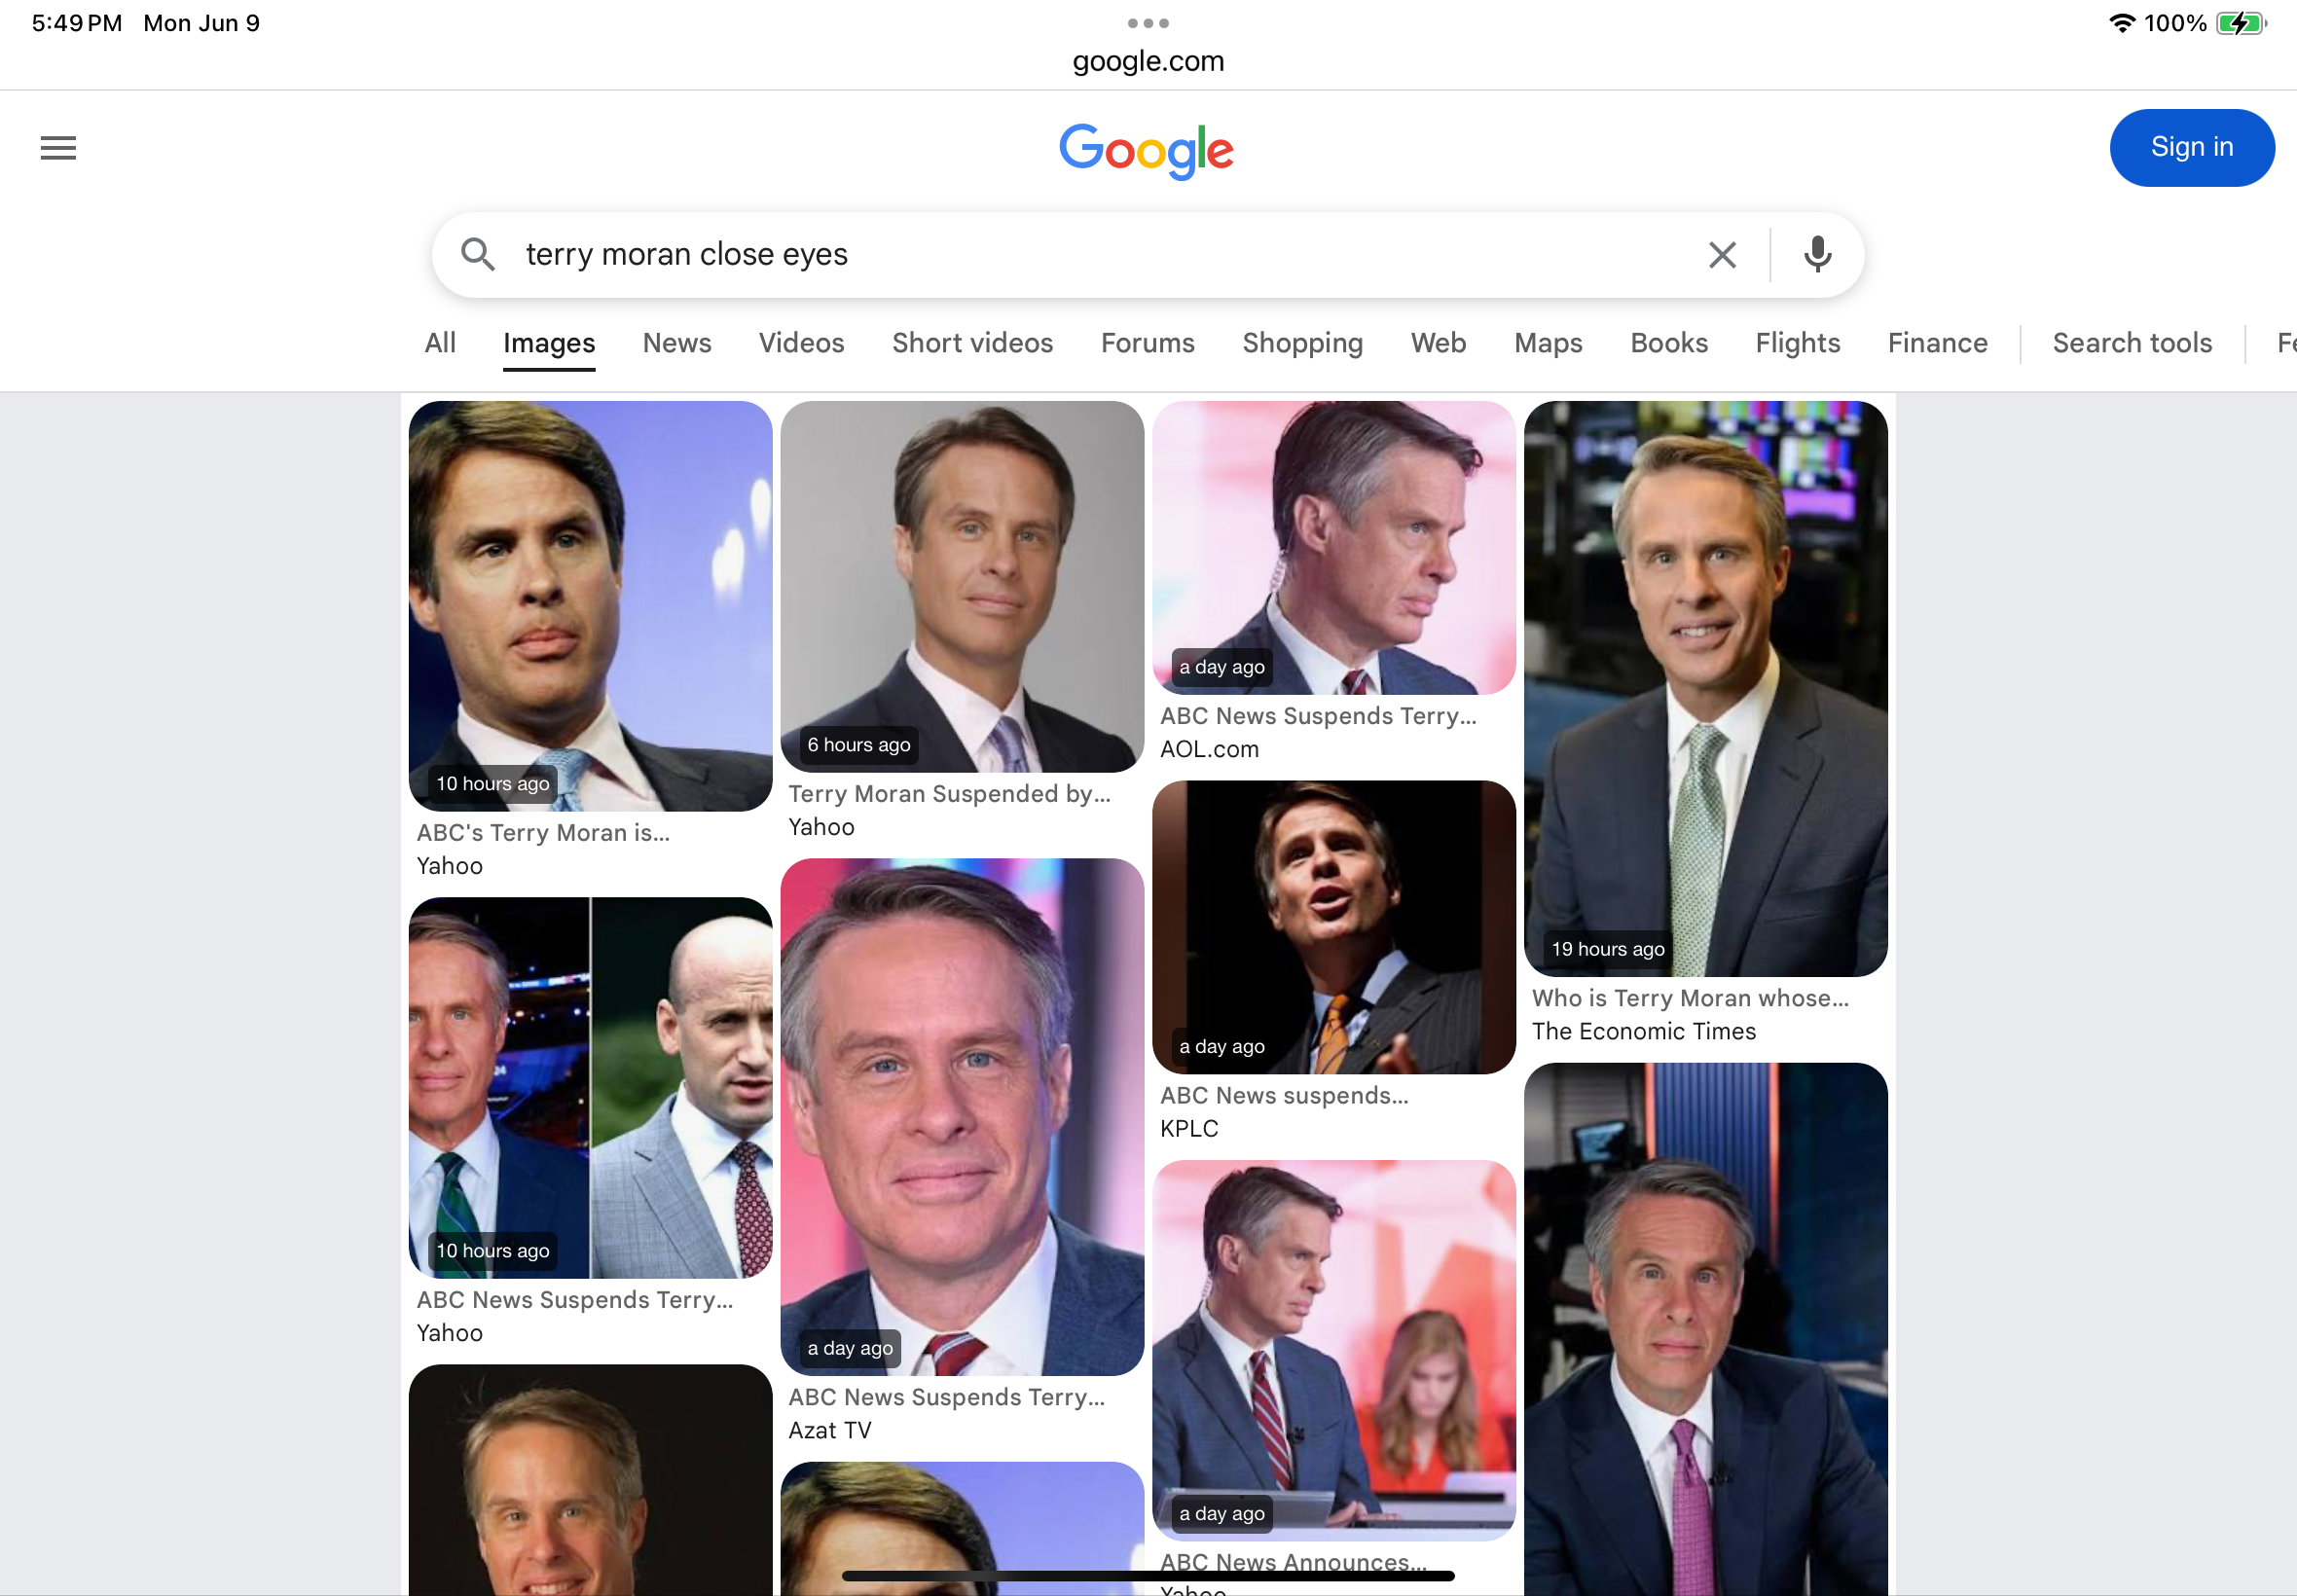
Task: Open the Azat TV image result
Action: 962,1116
